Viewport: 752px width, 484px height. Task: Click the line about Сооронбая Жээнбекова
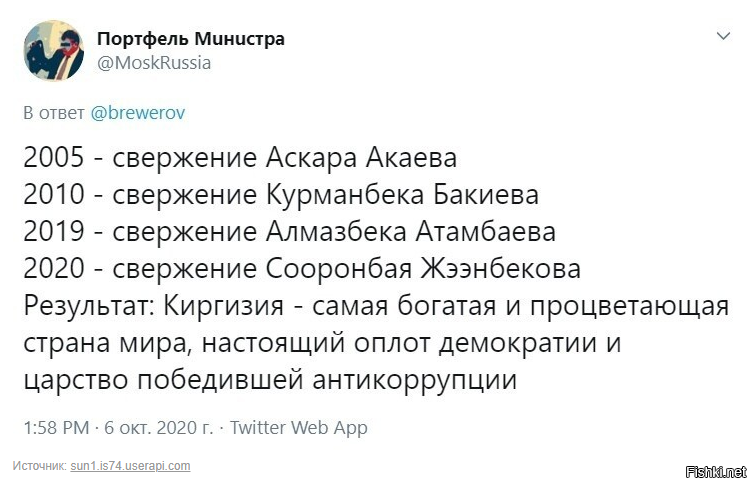302,268
